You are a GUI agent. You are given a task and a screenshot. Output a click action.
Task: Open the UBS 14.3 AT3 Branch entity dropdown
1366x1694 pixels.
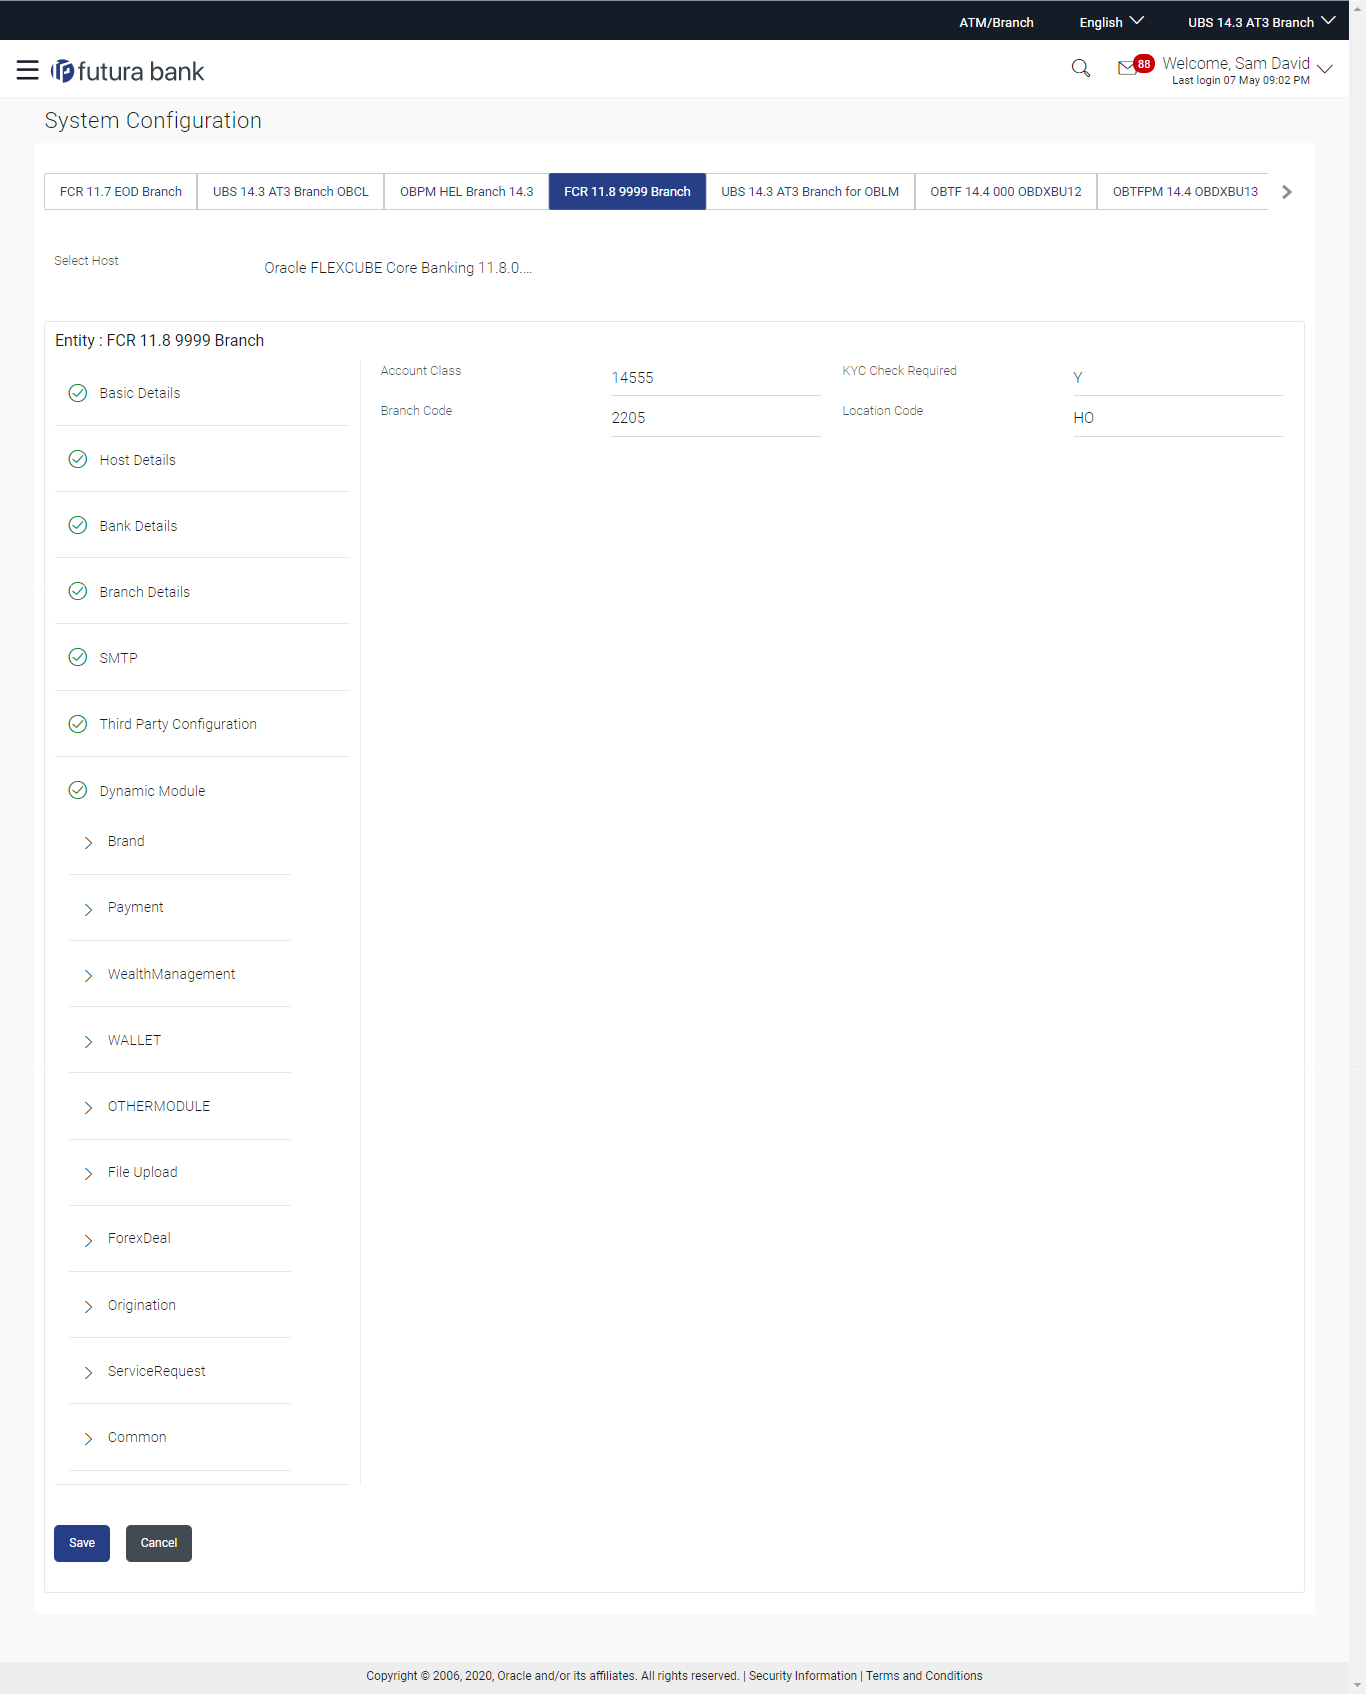[x=1261, y=22]
